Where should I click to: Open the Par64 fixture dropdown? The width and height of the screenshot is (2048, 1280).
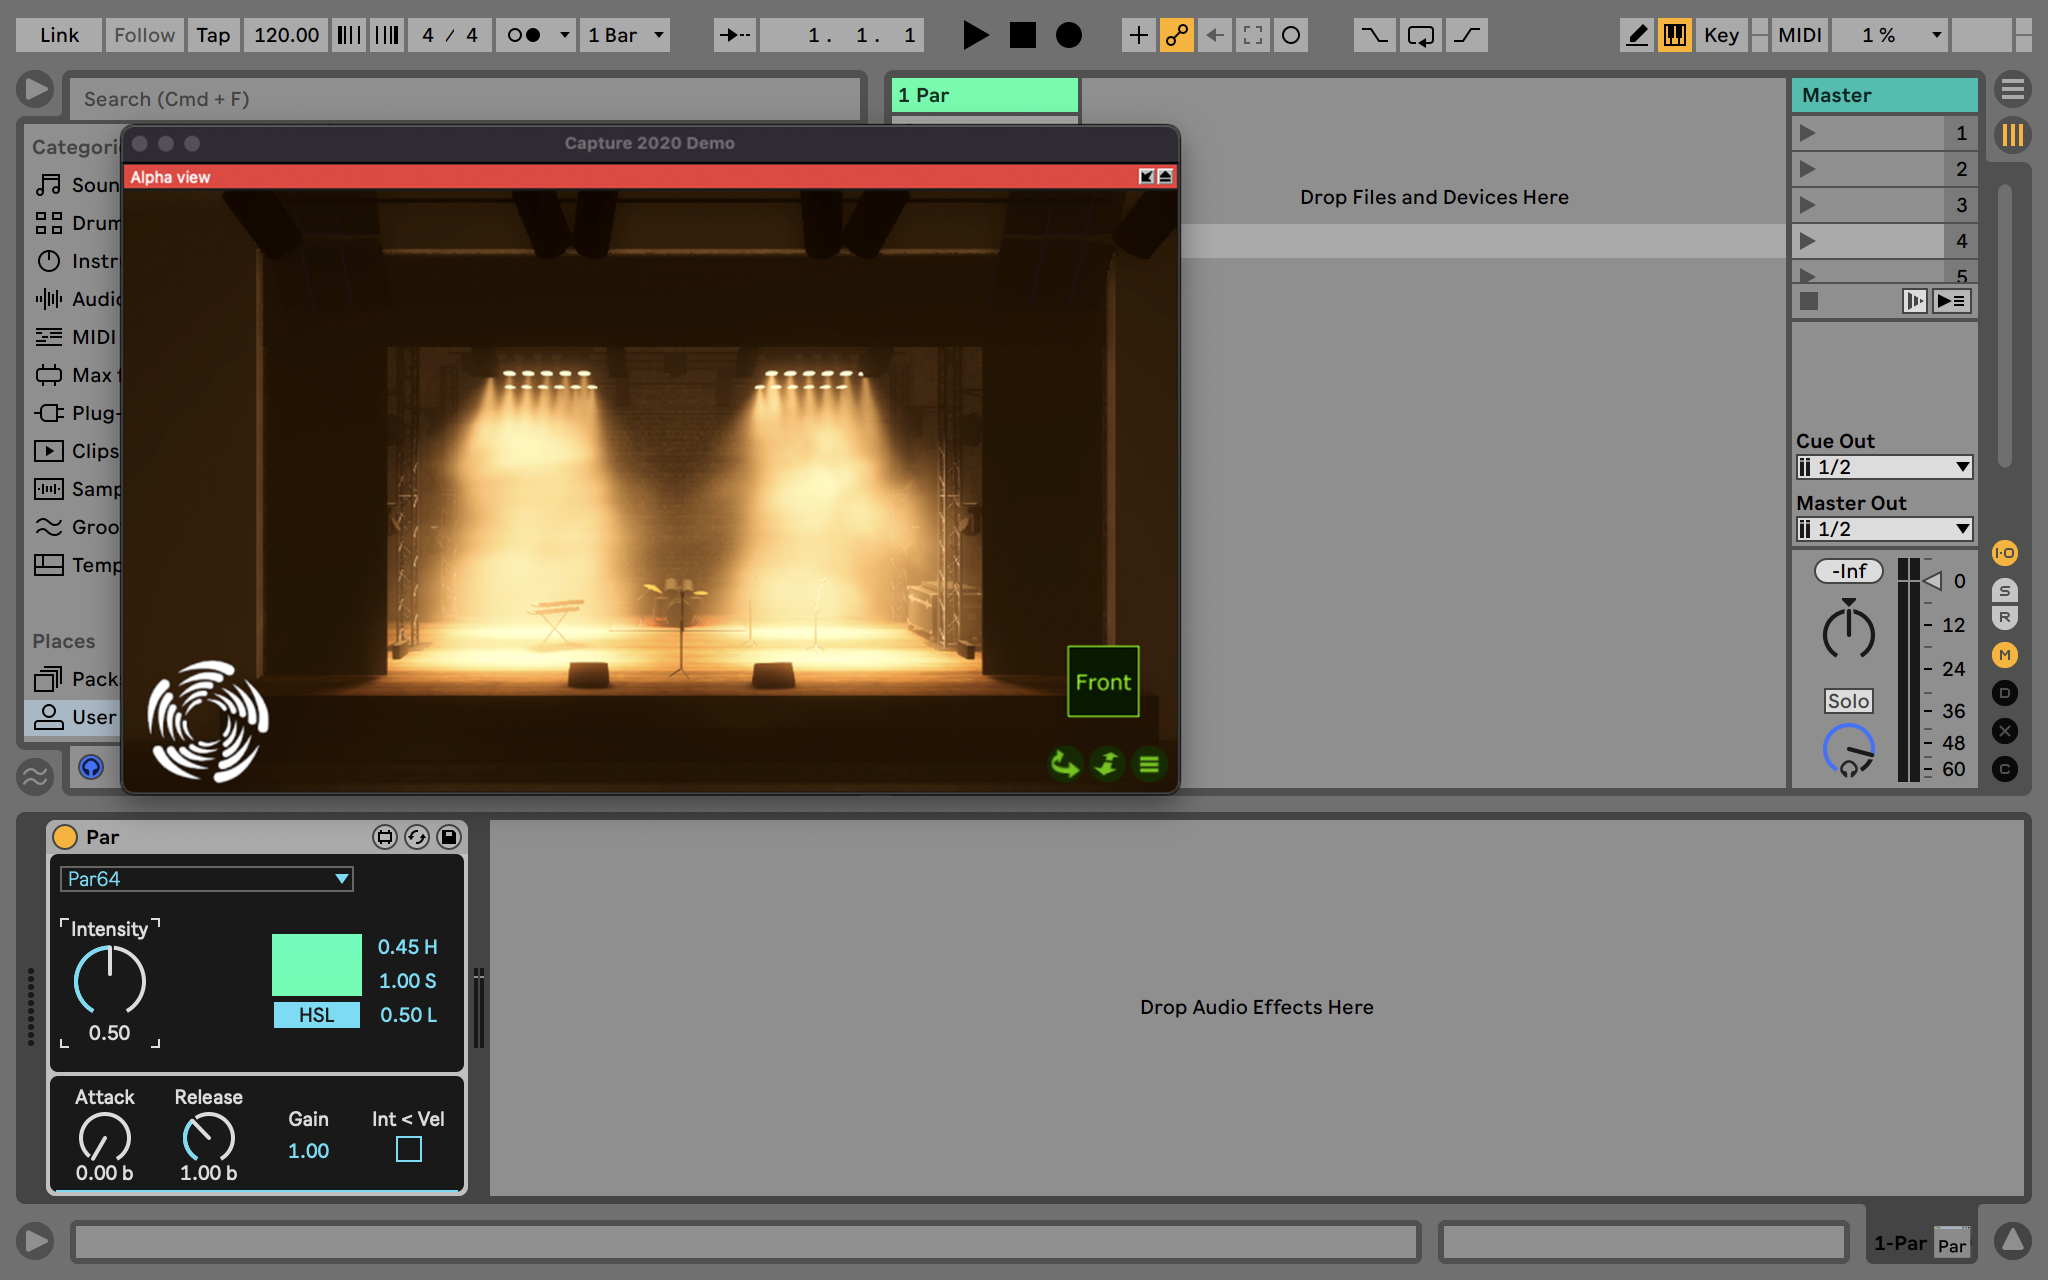[207, 879]
